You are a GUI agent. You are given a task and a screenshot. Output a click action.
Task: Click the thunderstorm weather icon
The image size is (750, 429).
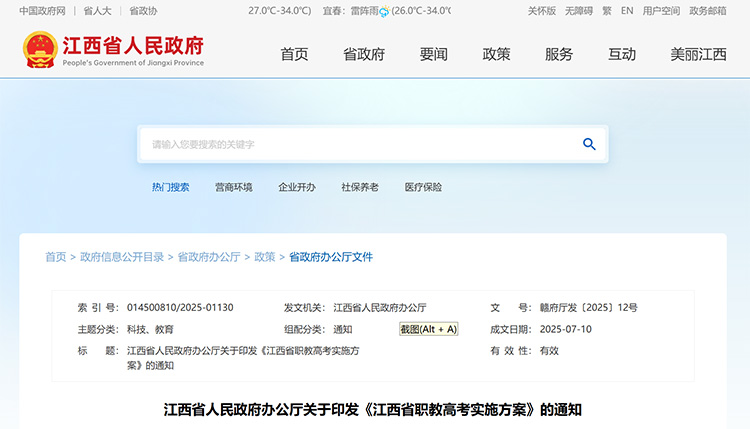(384, 11)
